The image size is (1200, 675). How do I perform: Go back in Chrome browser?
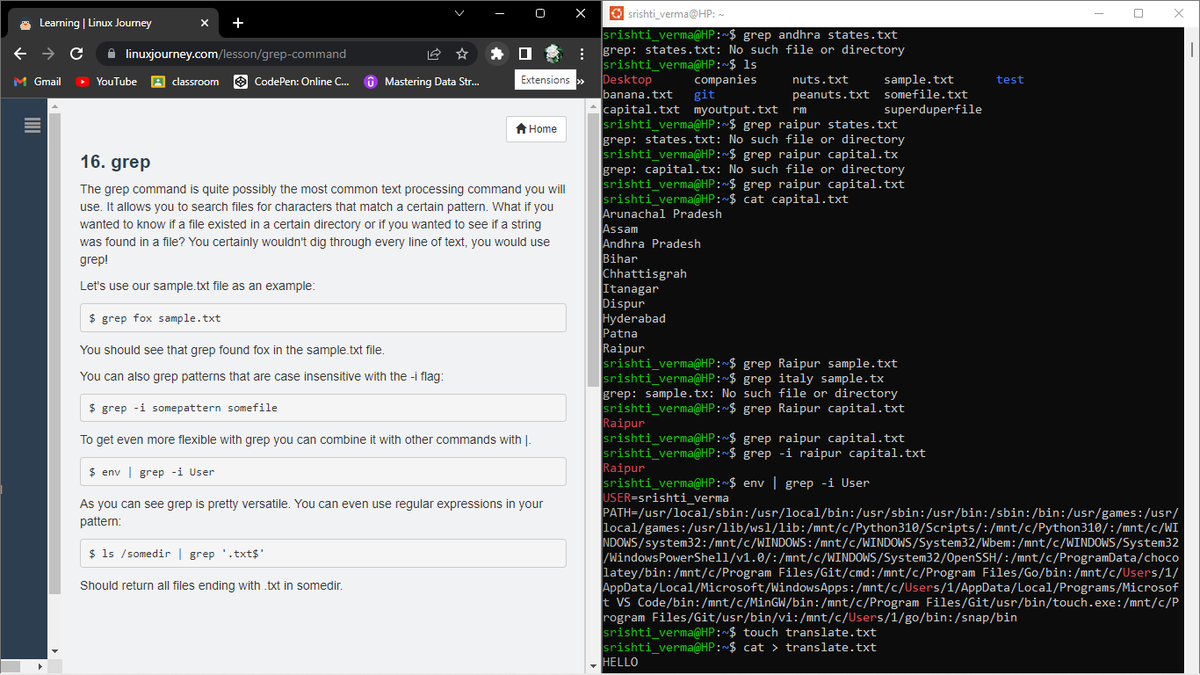tap(21, 54)
